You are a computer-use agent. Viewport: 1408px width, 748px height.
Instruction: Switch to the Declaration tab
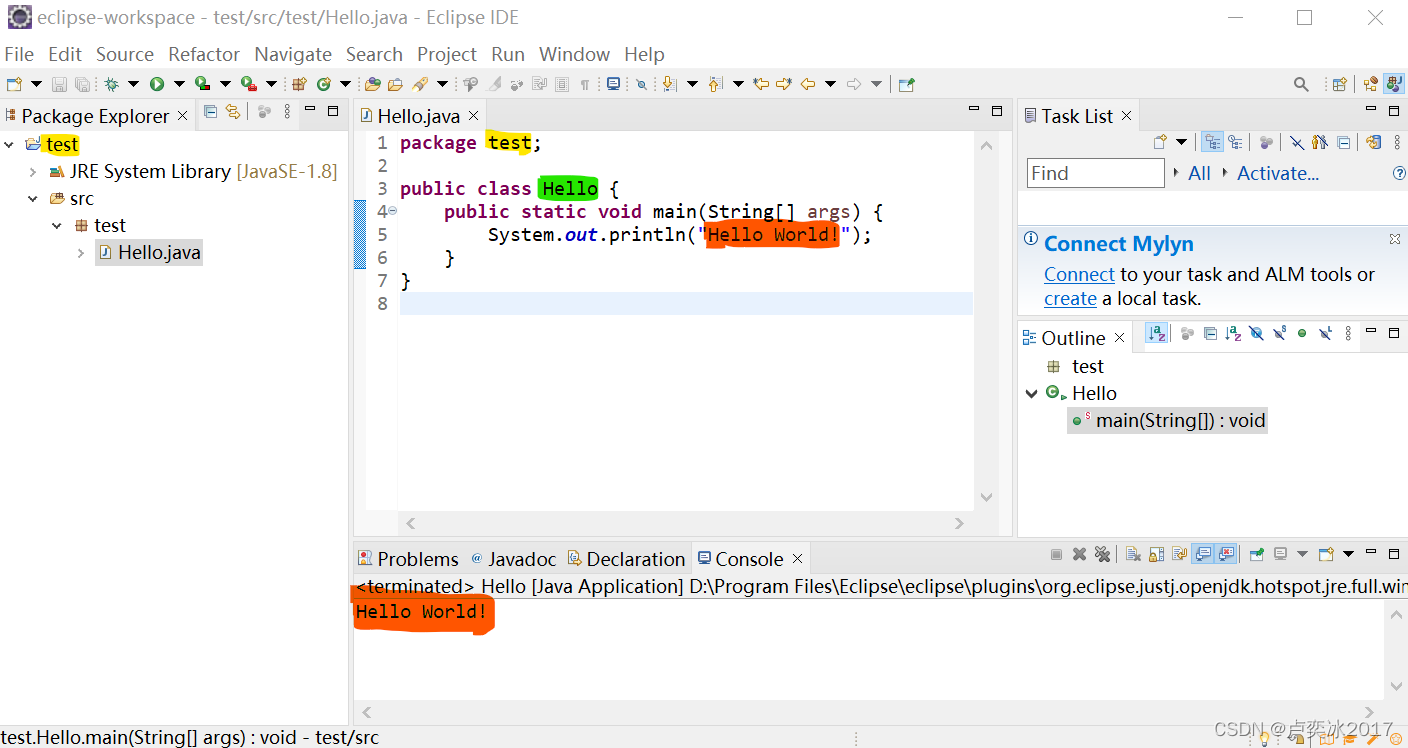click(626, 559)
